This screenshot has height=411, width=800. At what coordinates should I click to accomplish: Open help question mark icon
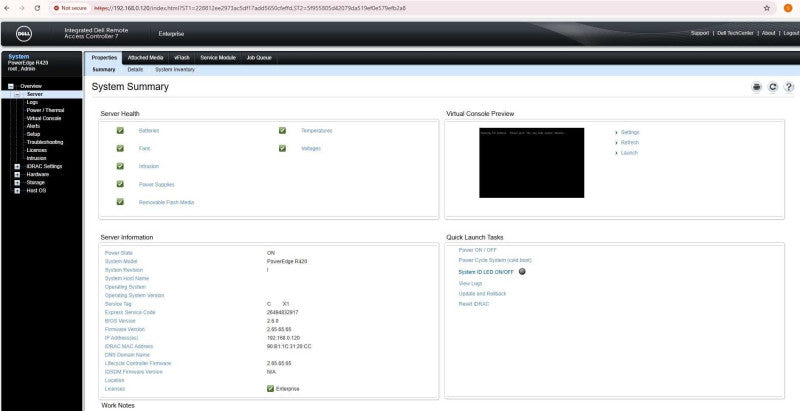[x=789, y=87]
